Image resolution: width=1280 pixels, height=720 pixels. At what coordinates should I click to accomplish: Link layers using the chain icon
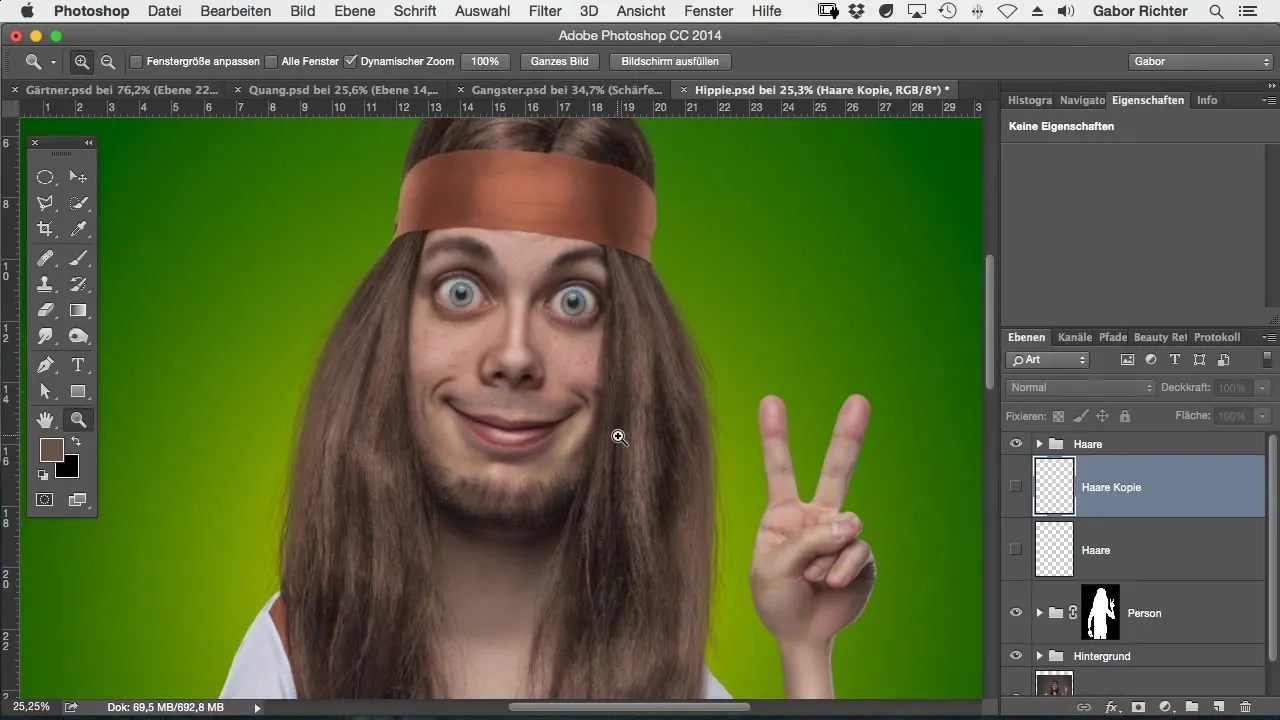[1083, 707]
